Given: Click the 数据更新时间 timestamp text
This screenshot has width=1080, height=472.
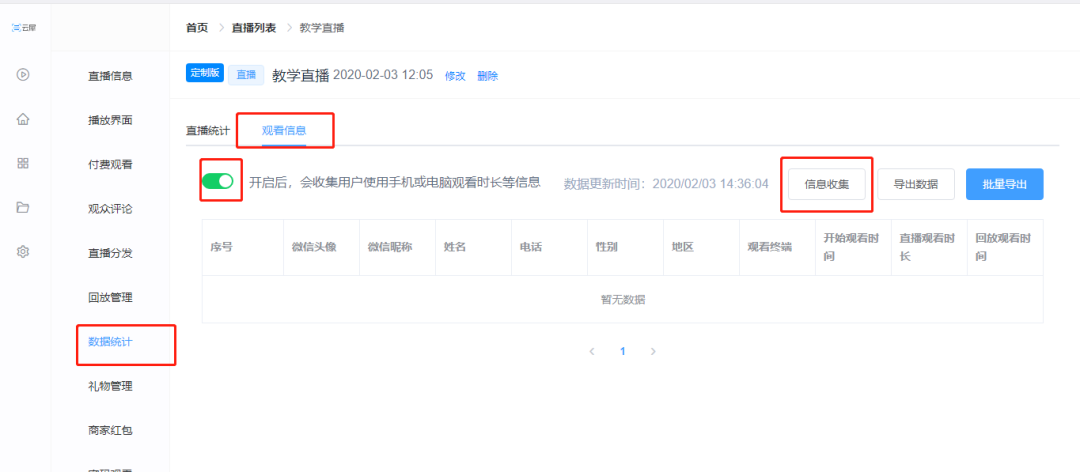Looking at the screenshot, I should [666, 184].
